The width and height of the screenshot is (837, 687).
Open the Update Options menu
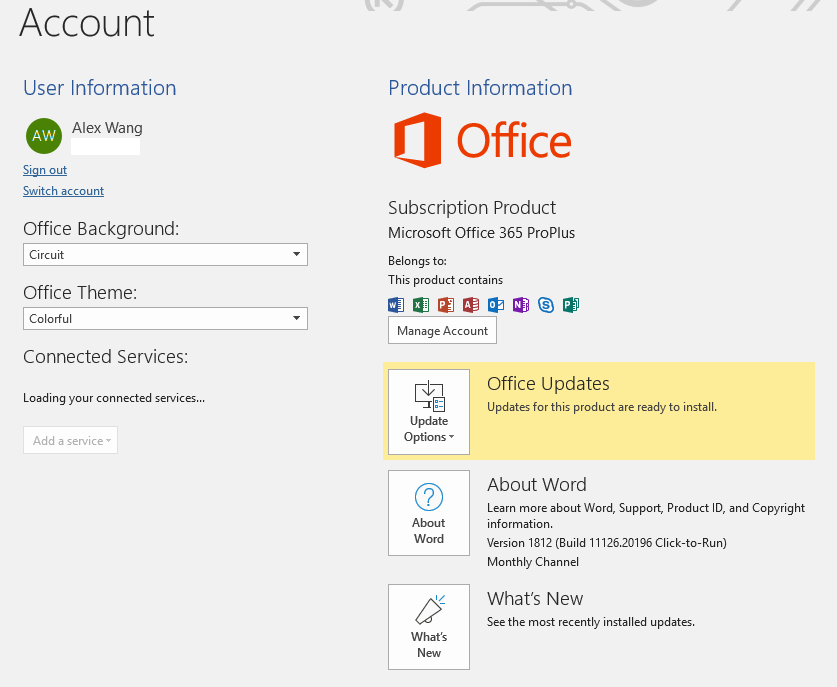pos(429,412)
